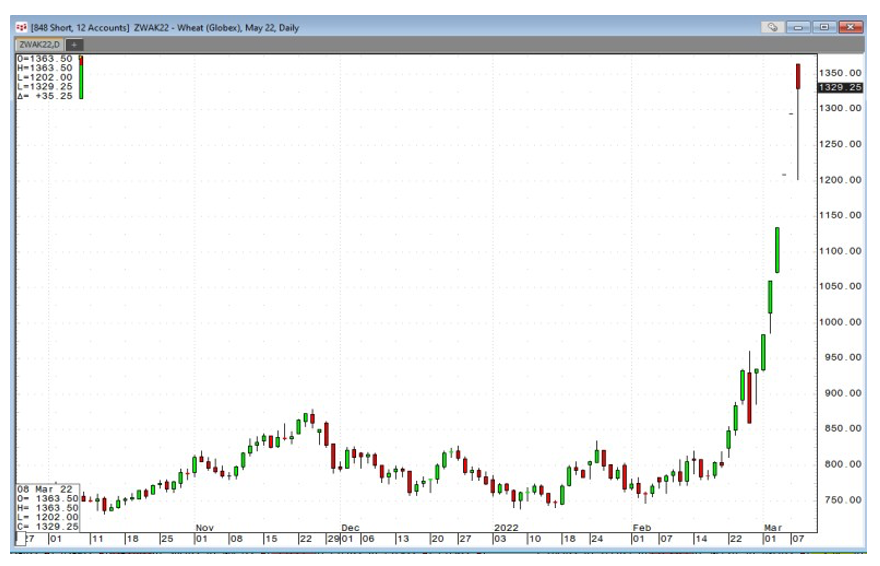Image resolution: width=880 pixels, height=566 pixels.
Task: Select the ZWAK22,D tab
Action: pos(39,44)
